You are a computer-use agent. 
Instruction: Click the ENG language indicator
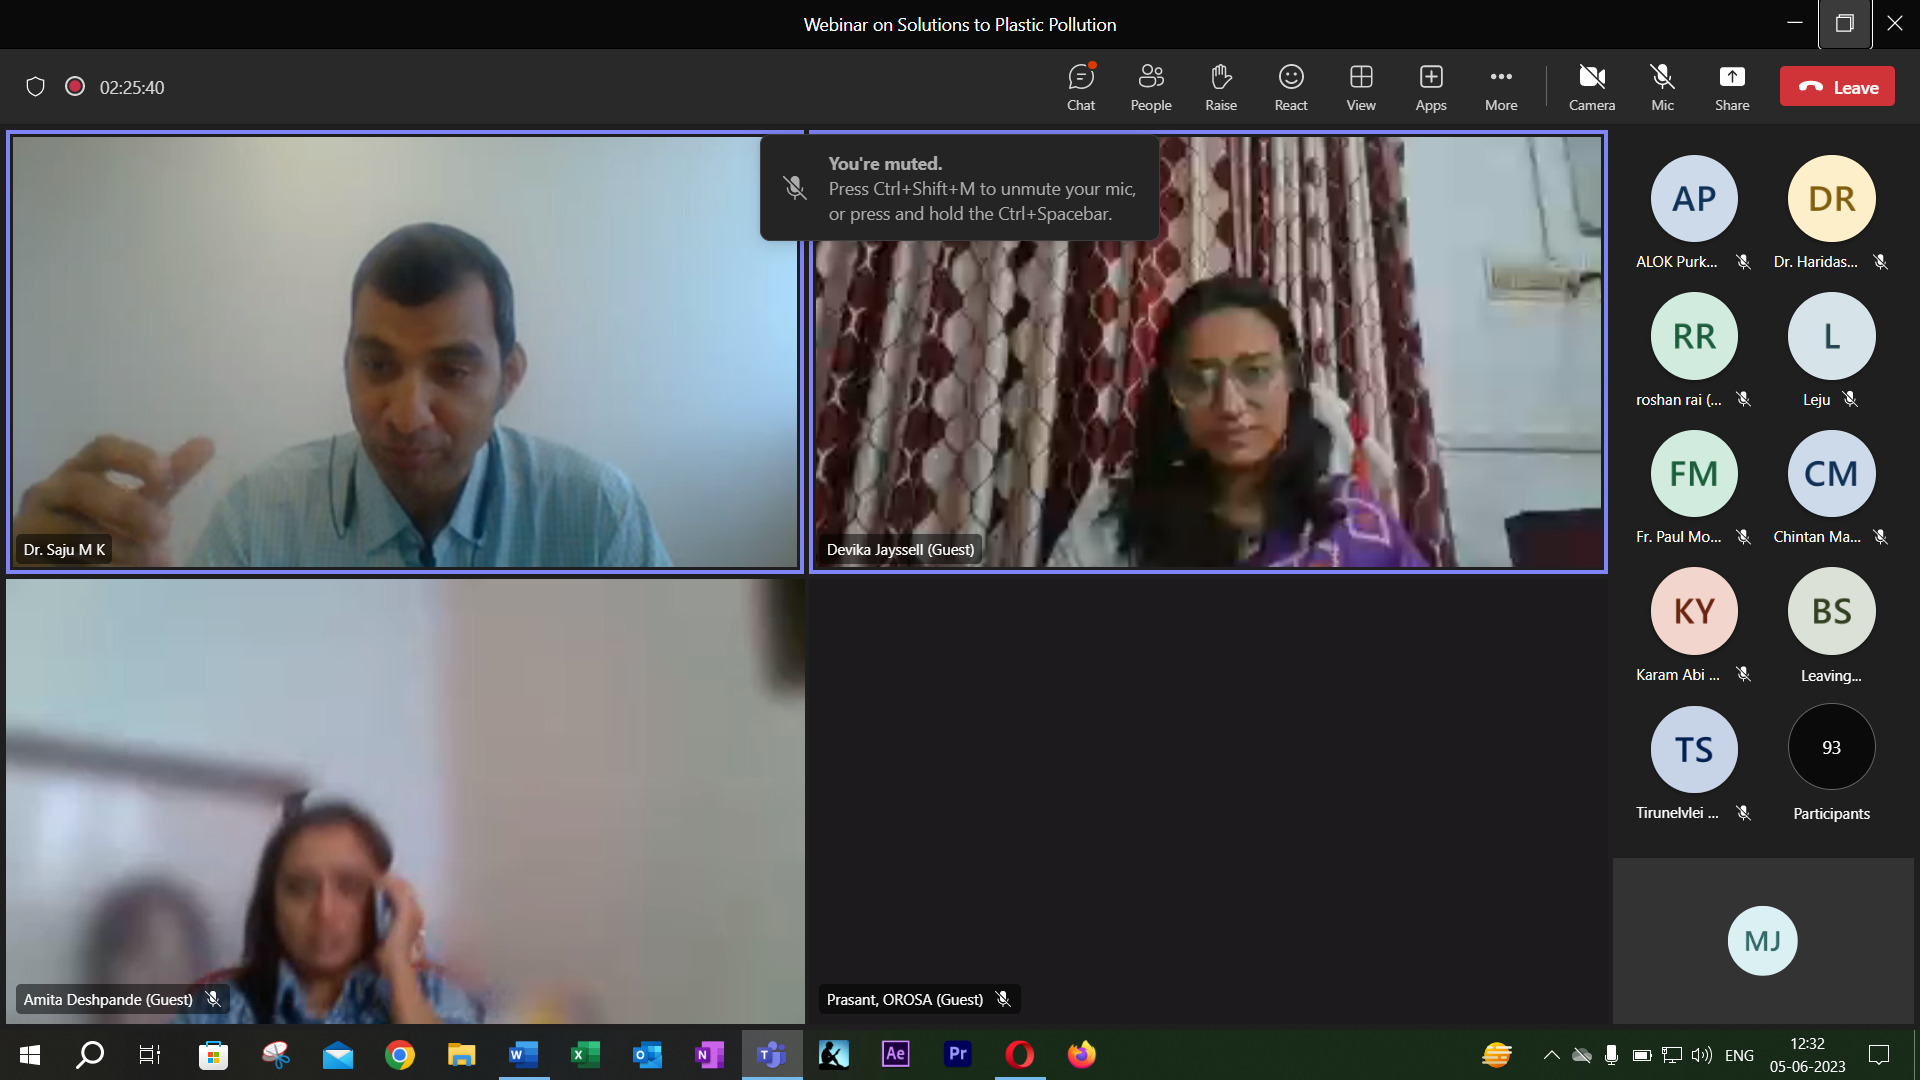[1739, 1055]
